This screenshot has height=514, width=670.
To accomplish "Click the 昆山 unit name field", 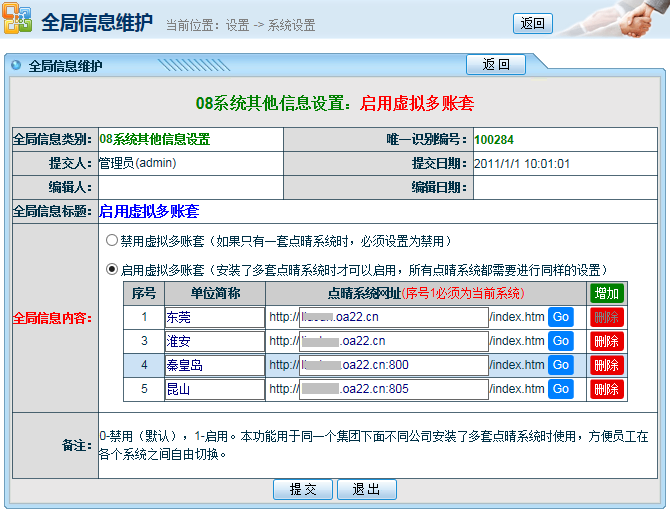I will (213, 389).
